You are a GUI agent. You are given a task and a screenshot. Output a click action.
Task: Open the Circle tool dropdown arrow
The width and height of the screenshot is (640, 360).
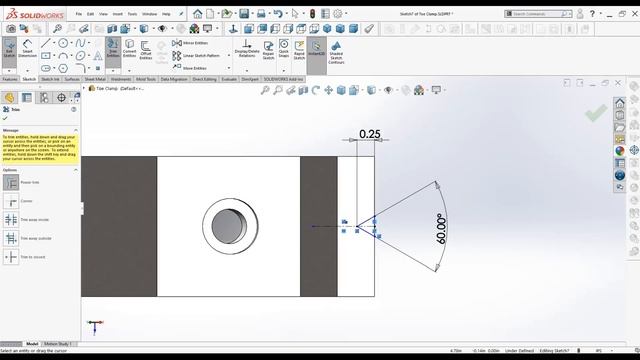(71, 43)
